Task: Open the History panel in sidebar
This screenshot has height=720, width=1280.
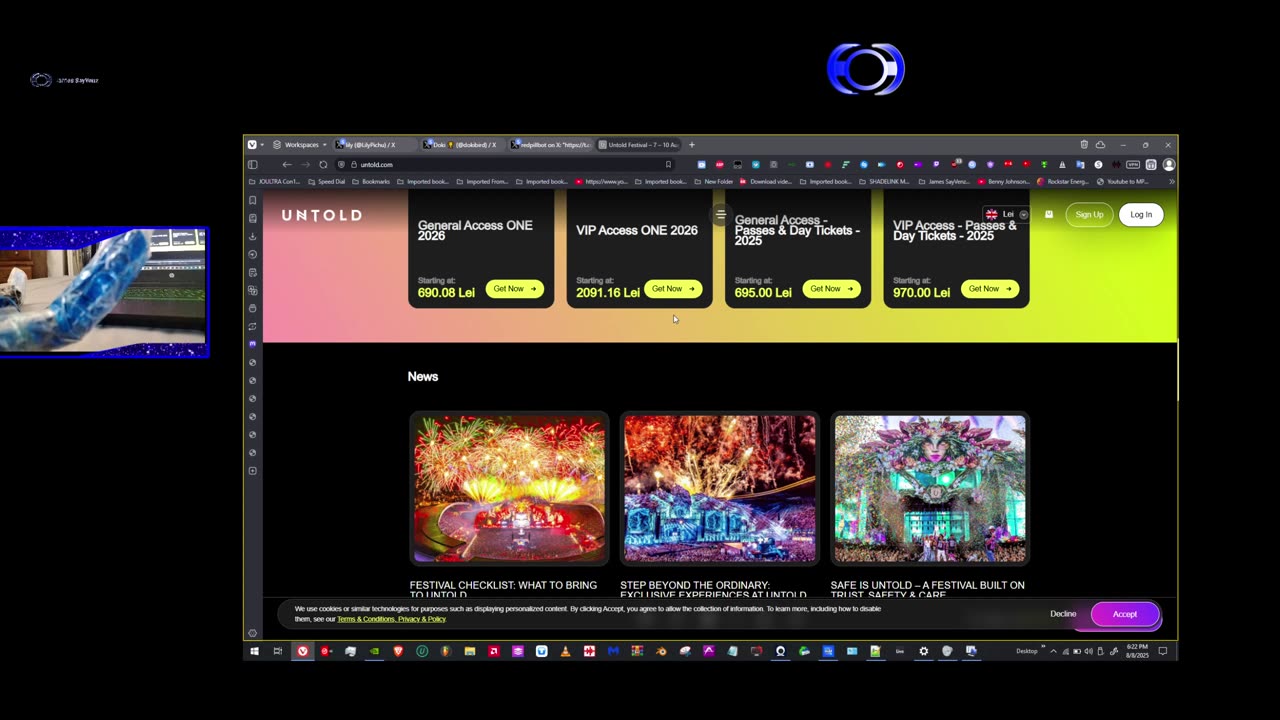Action: click(253, 254)
